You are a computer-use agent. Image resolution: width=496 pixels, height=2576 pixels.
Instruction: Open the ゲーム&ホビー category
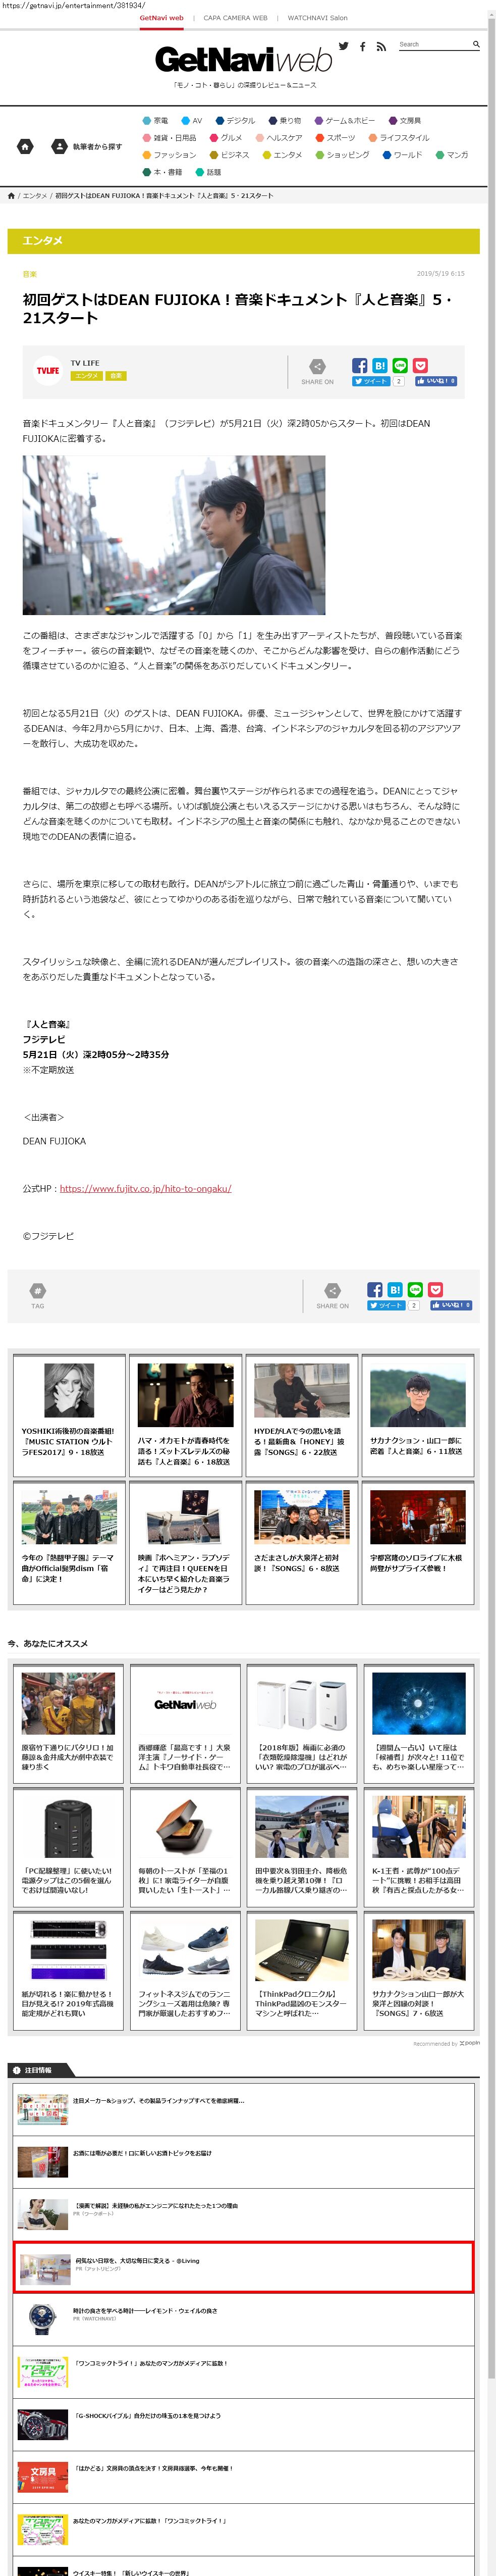[345, 121]
